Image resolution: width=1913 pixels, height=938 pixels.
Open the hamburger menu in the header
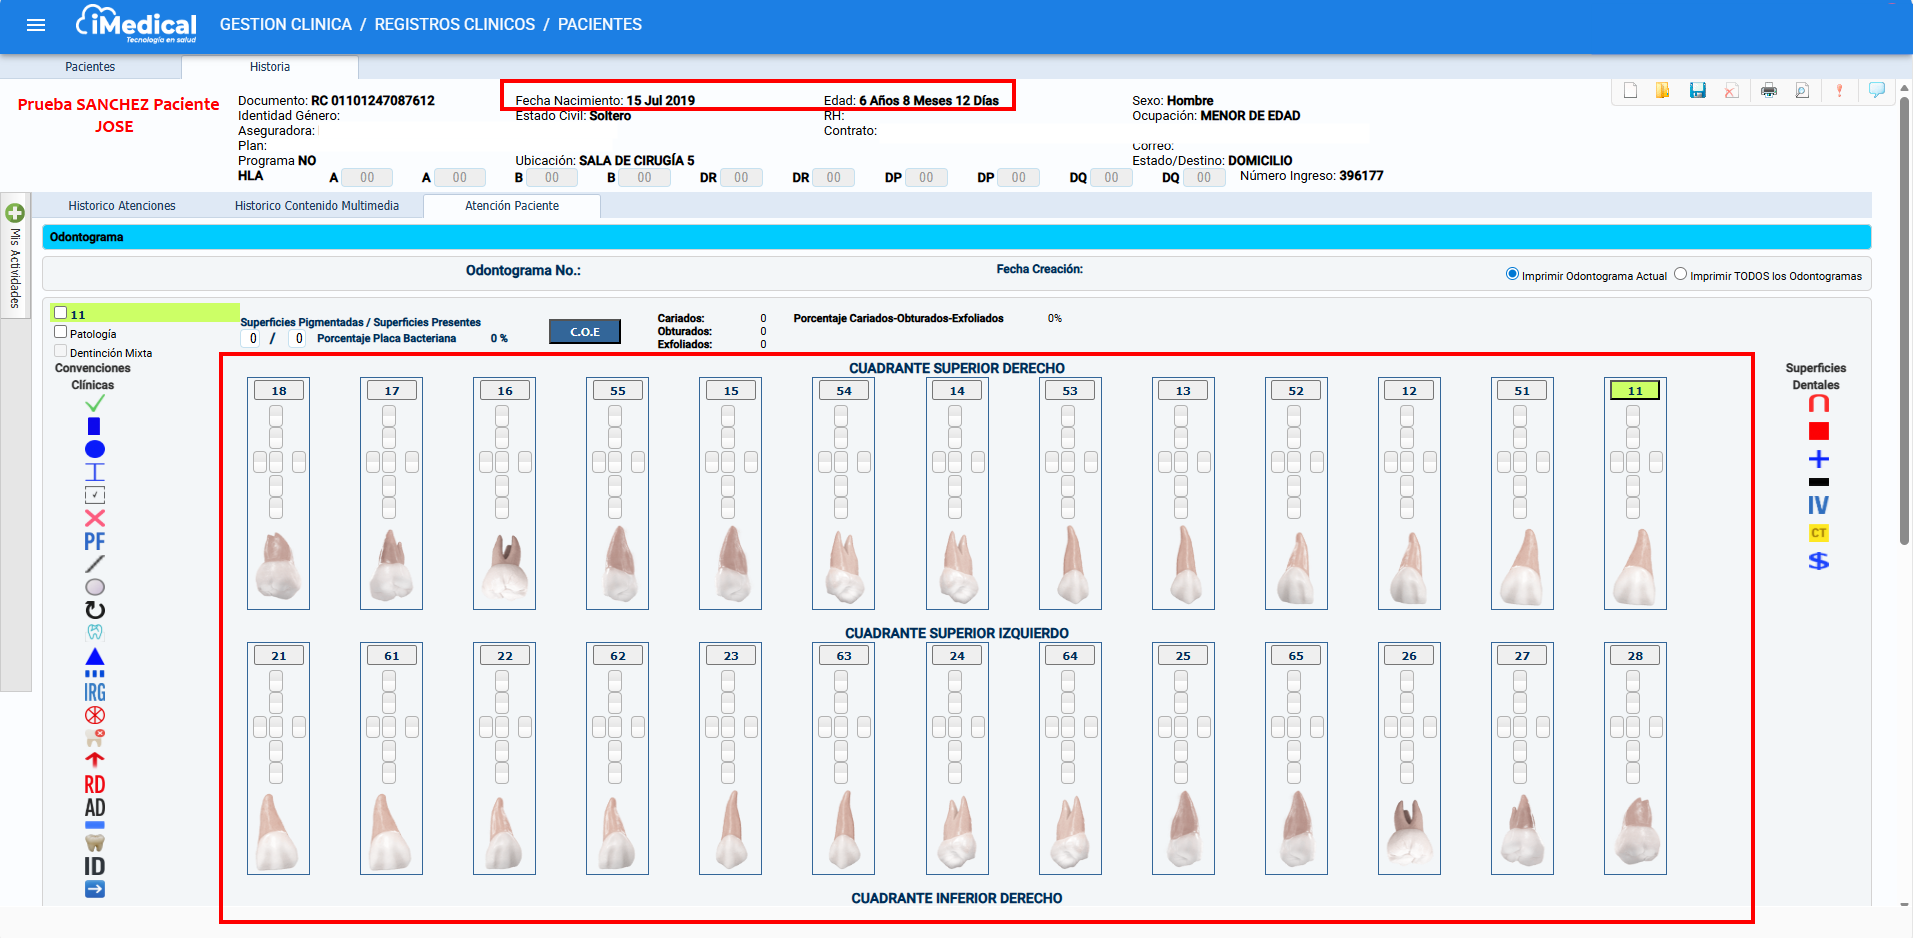[x=36, y=25]
